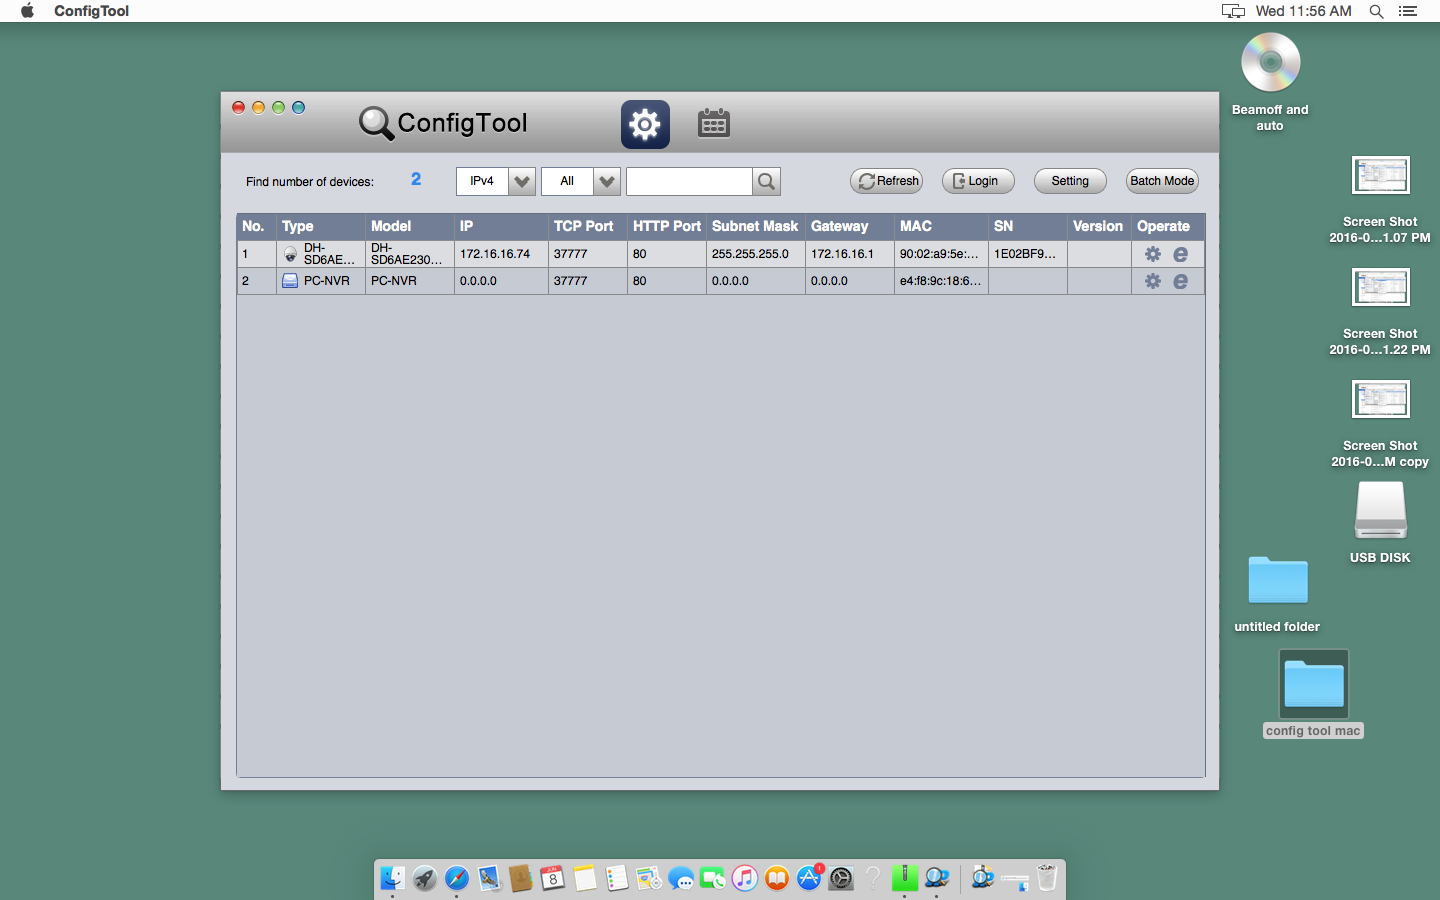Click the Batch Mode button
The width and height of the screenshot is (1440, 900).
(1162, 181)
